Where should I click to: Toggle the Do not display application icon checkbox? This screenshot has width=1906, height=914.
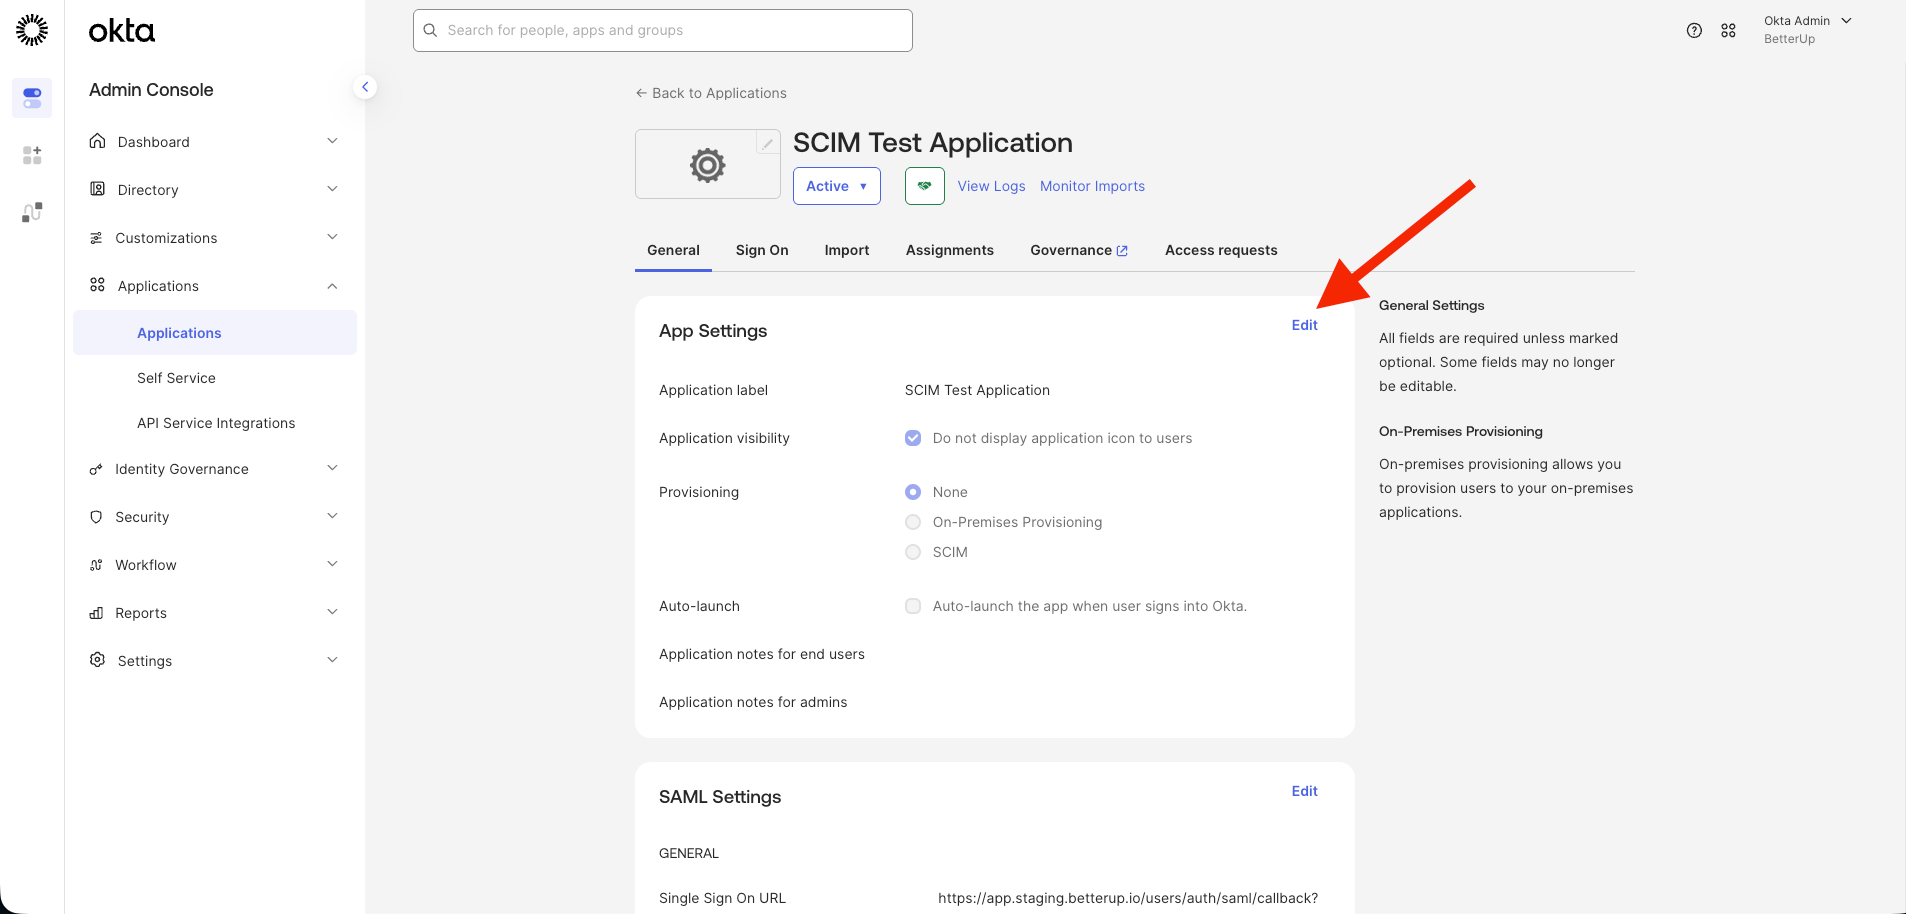coord(913,438)
